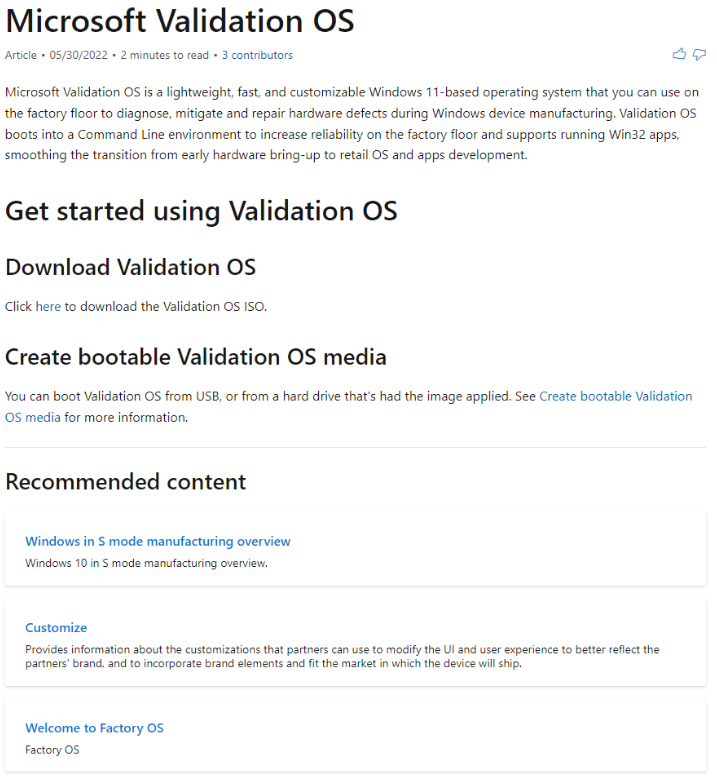Open Windows in S mode manufacturing overview

tap(158, 541)
